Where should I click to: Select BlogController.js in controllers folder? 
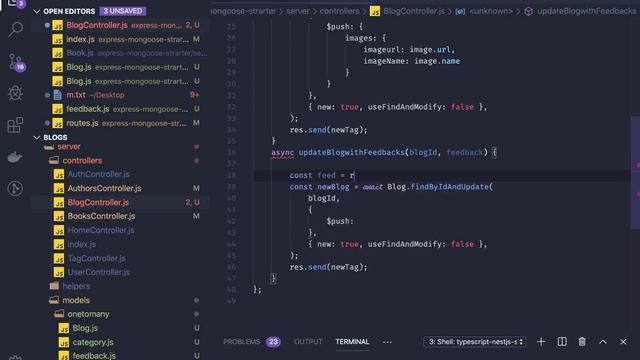coord(98,202)
